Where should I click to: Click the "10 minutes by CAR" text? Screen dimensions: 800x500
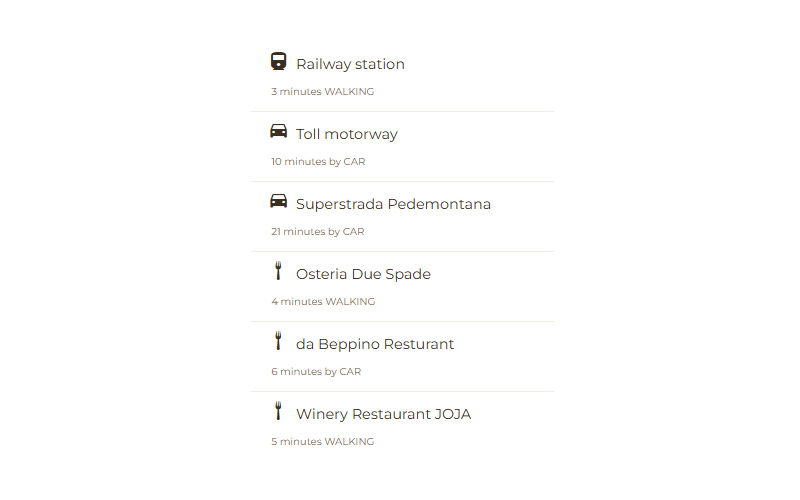click(318, 162)
